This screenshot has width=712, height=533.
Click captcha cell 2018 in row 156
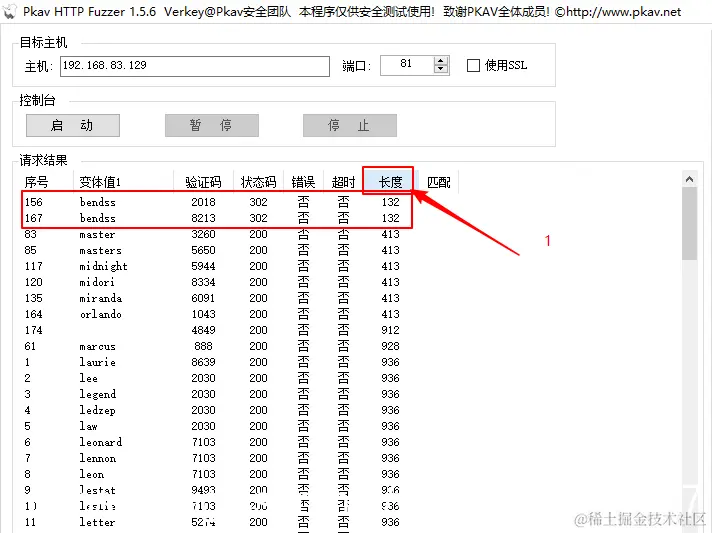203,202
